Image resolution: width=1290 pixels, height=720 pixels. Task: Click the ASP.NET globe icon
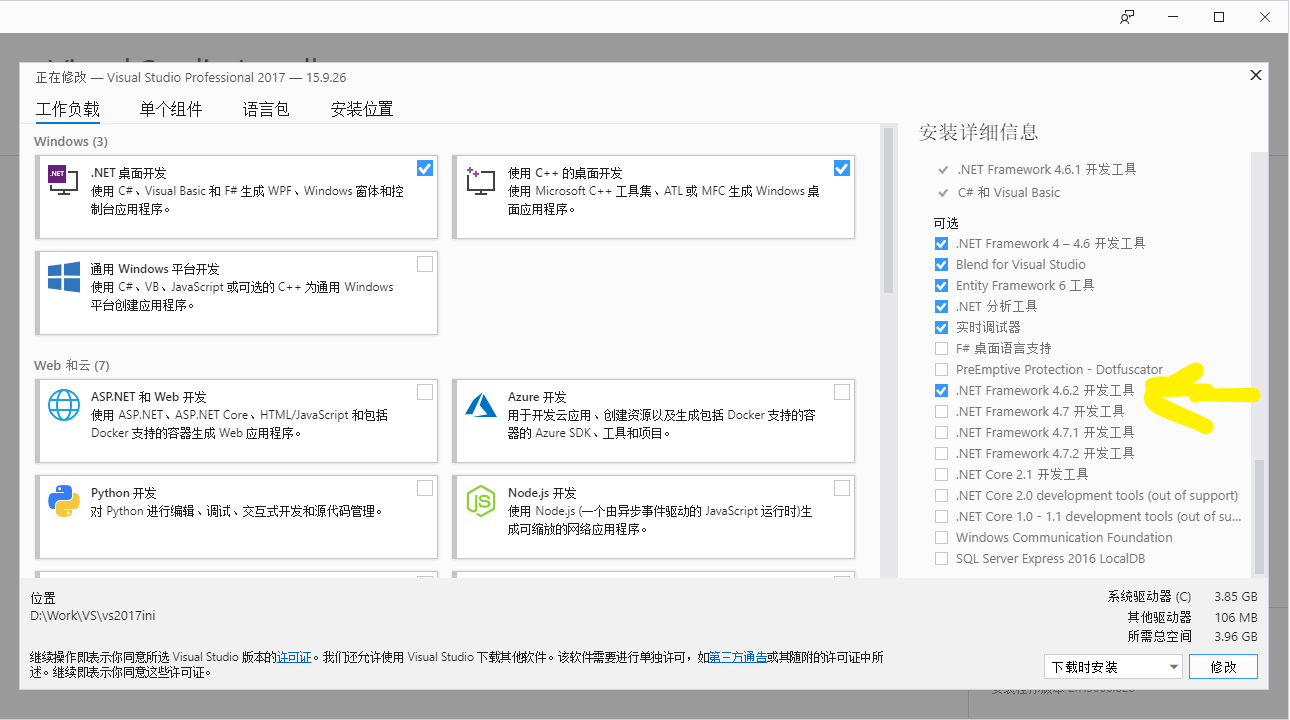(x=63, y=405)
